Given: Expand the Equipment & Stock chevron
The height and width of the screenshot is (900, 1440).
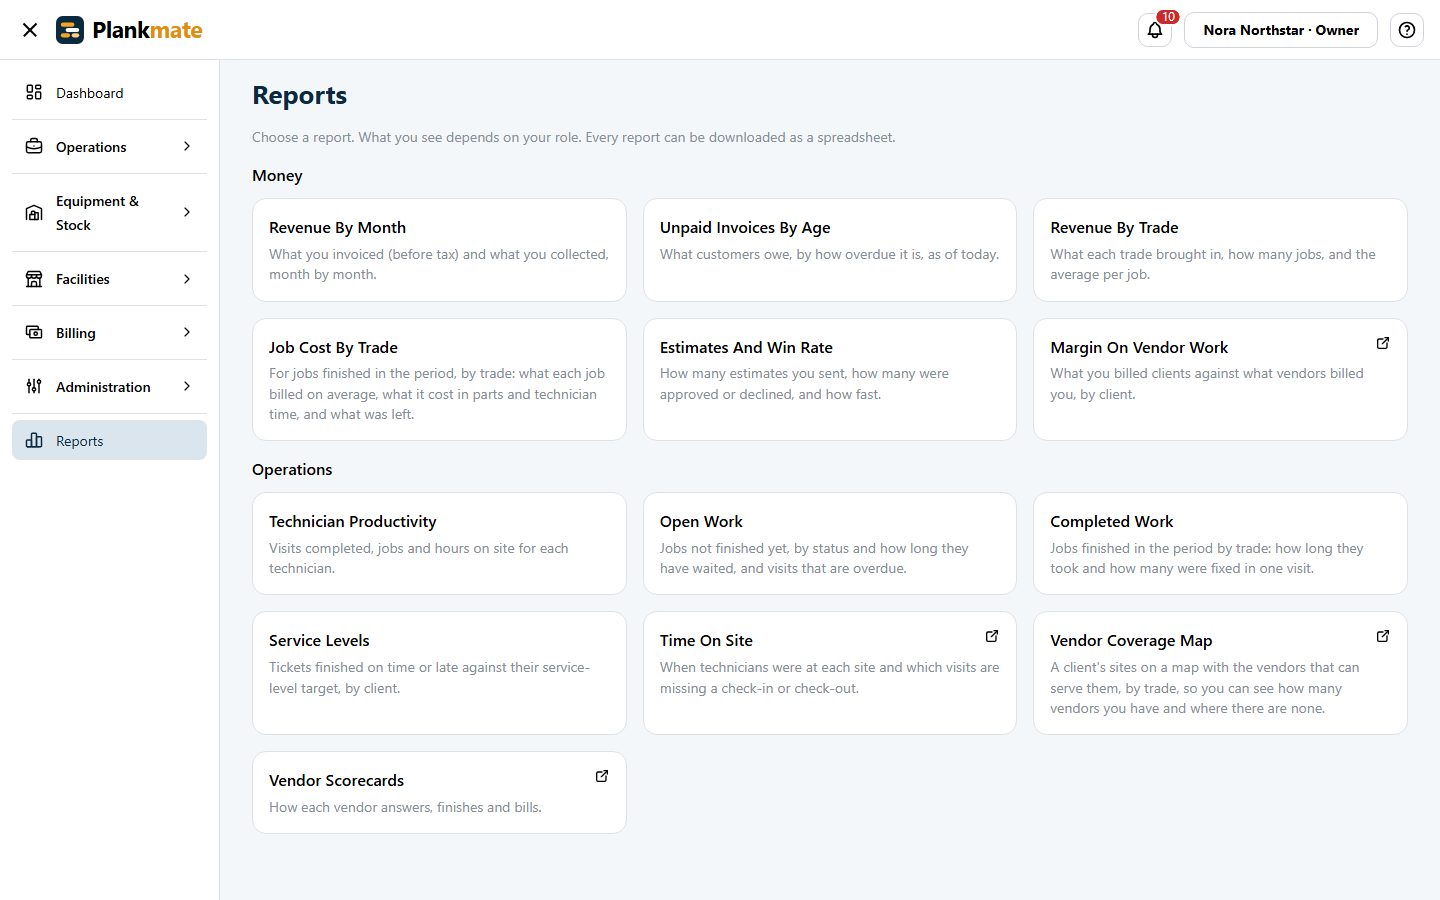Looking at the screenshot, I should point(187,212).
